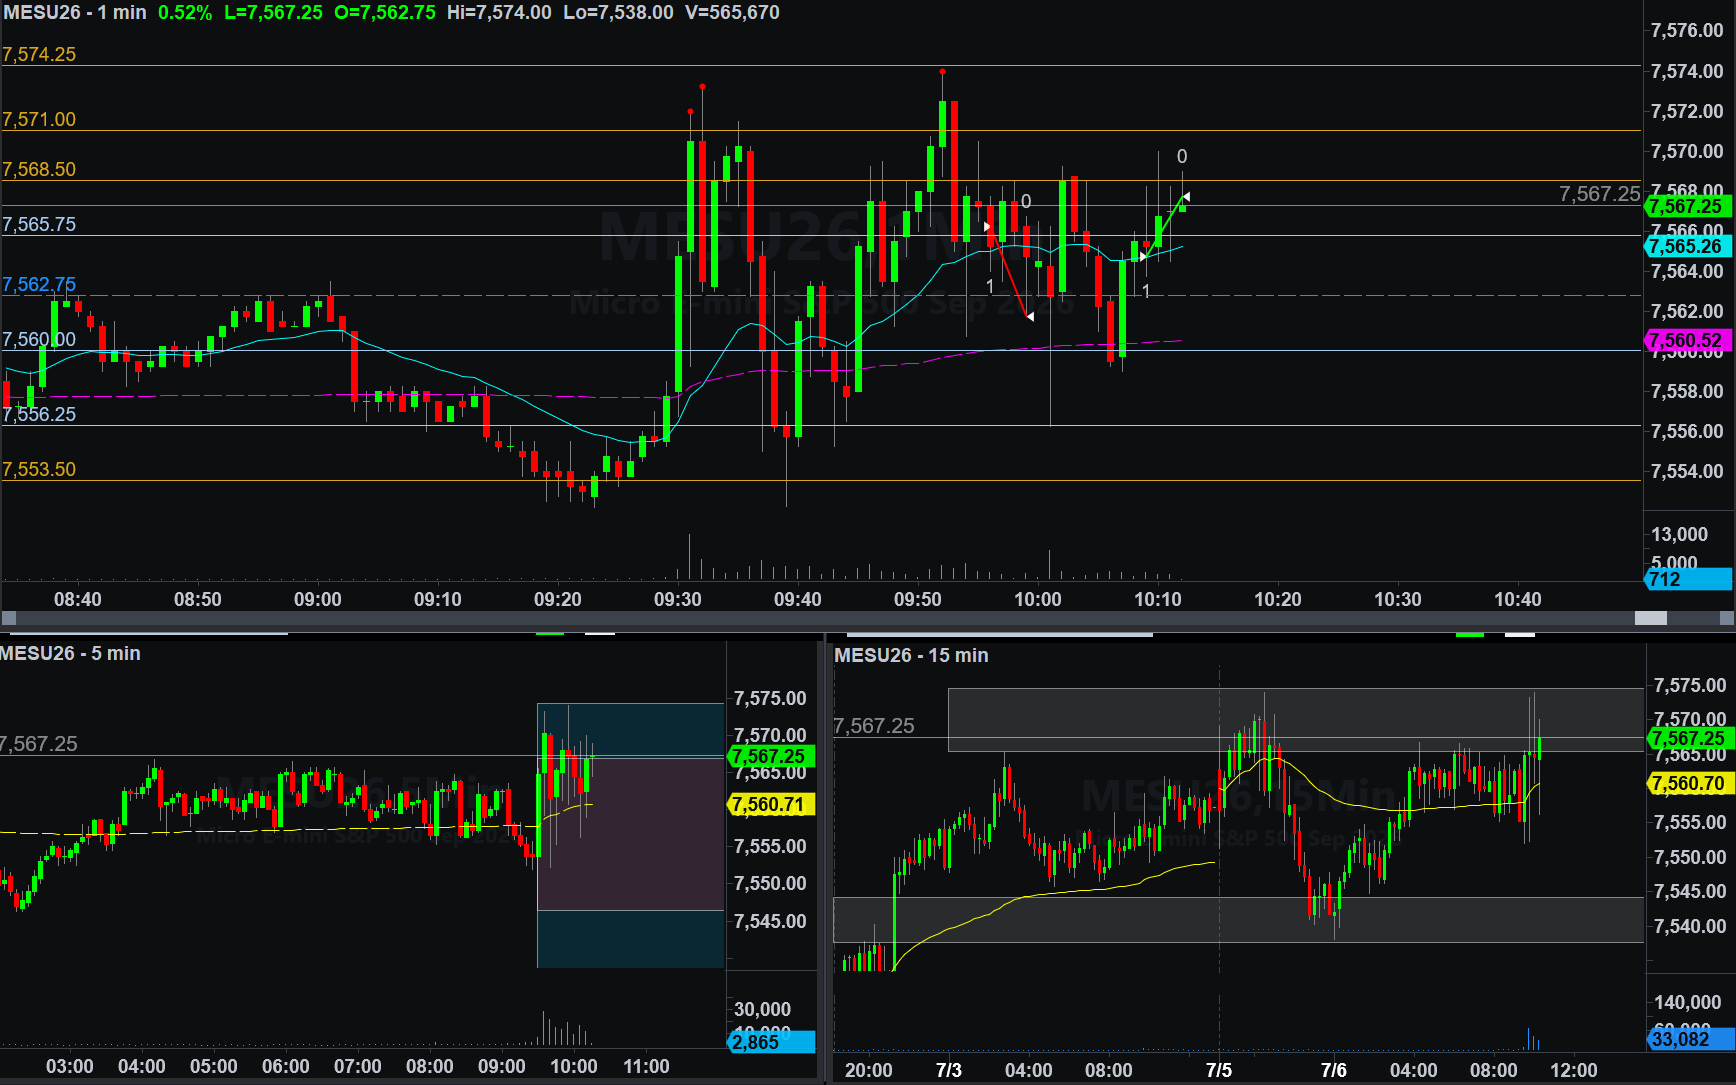Click the 10:10 time label on 1 min axis
Image resolution: width=1736 pixels, height=1085 pixels.
[1158, 600]
